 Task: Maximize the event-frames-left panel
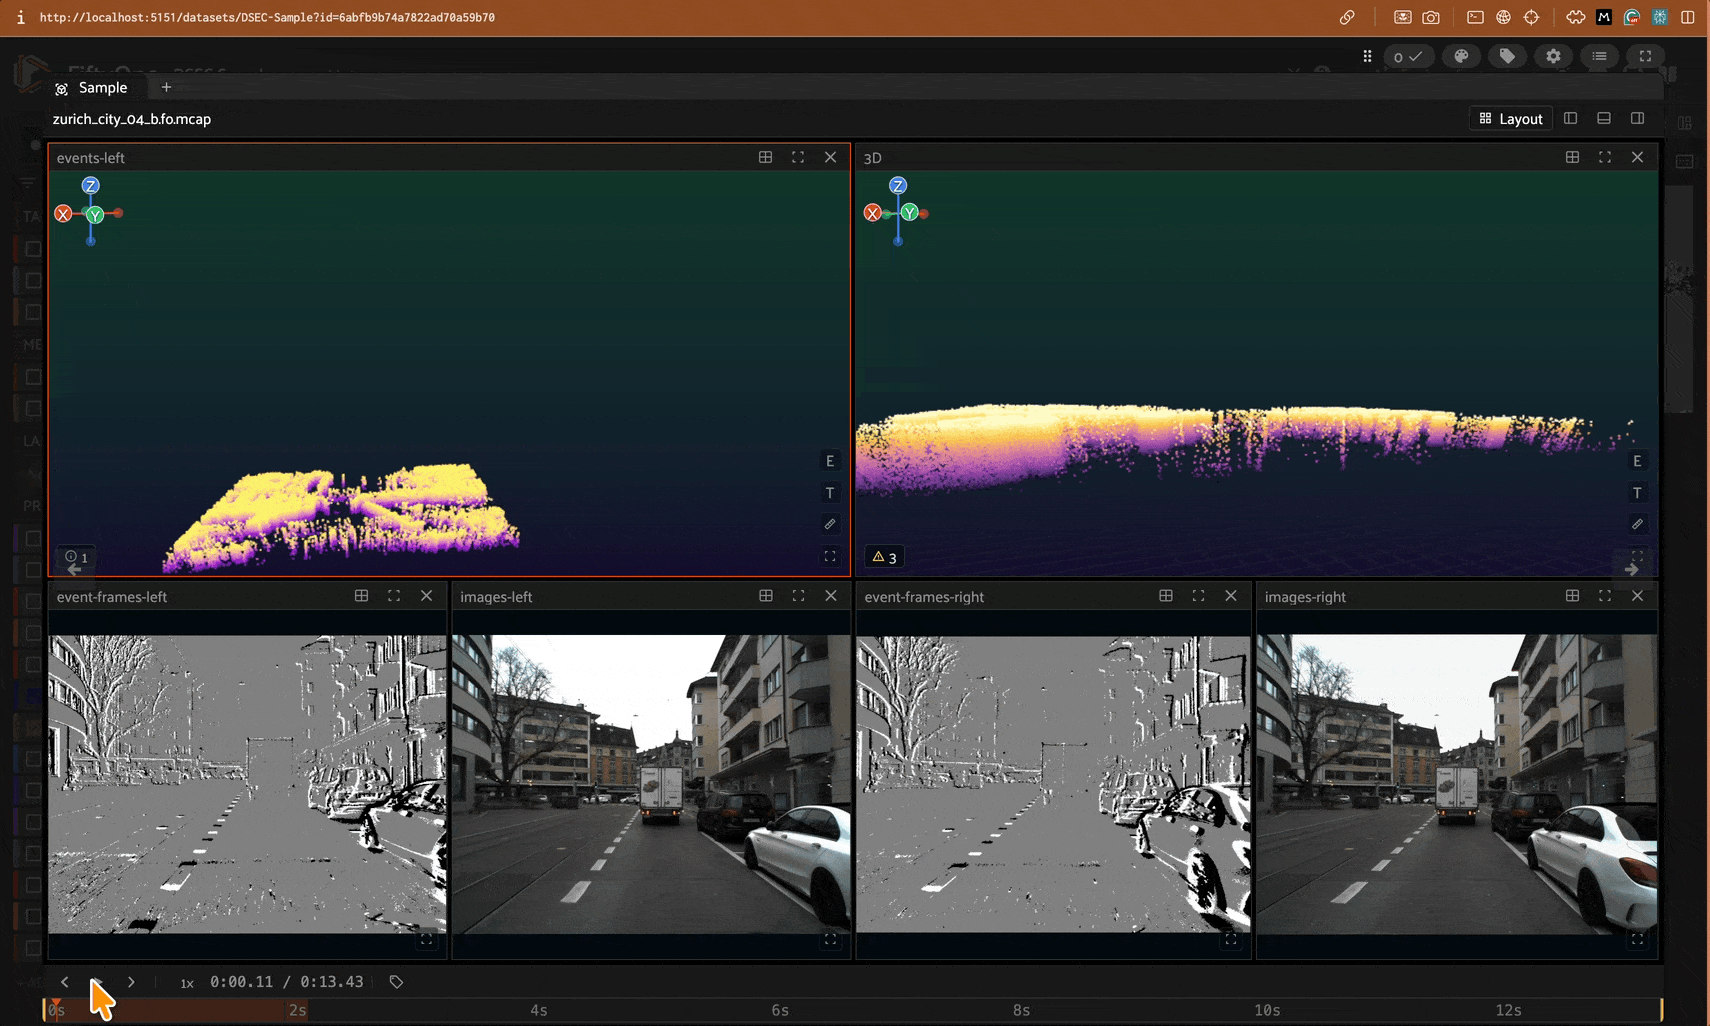(x=394, y=596)
